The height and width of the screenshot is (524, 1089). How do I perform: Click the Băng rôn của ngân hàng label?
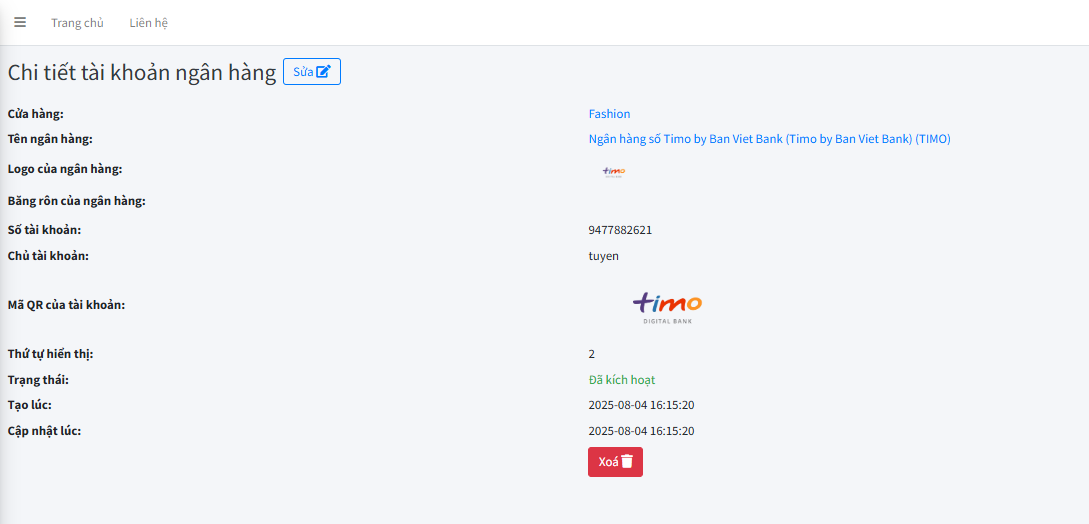coord(77,201)
